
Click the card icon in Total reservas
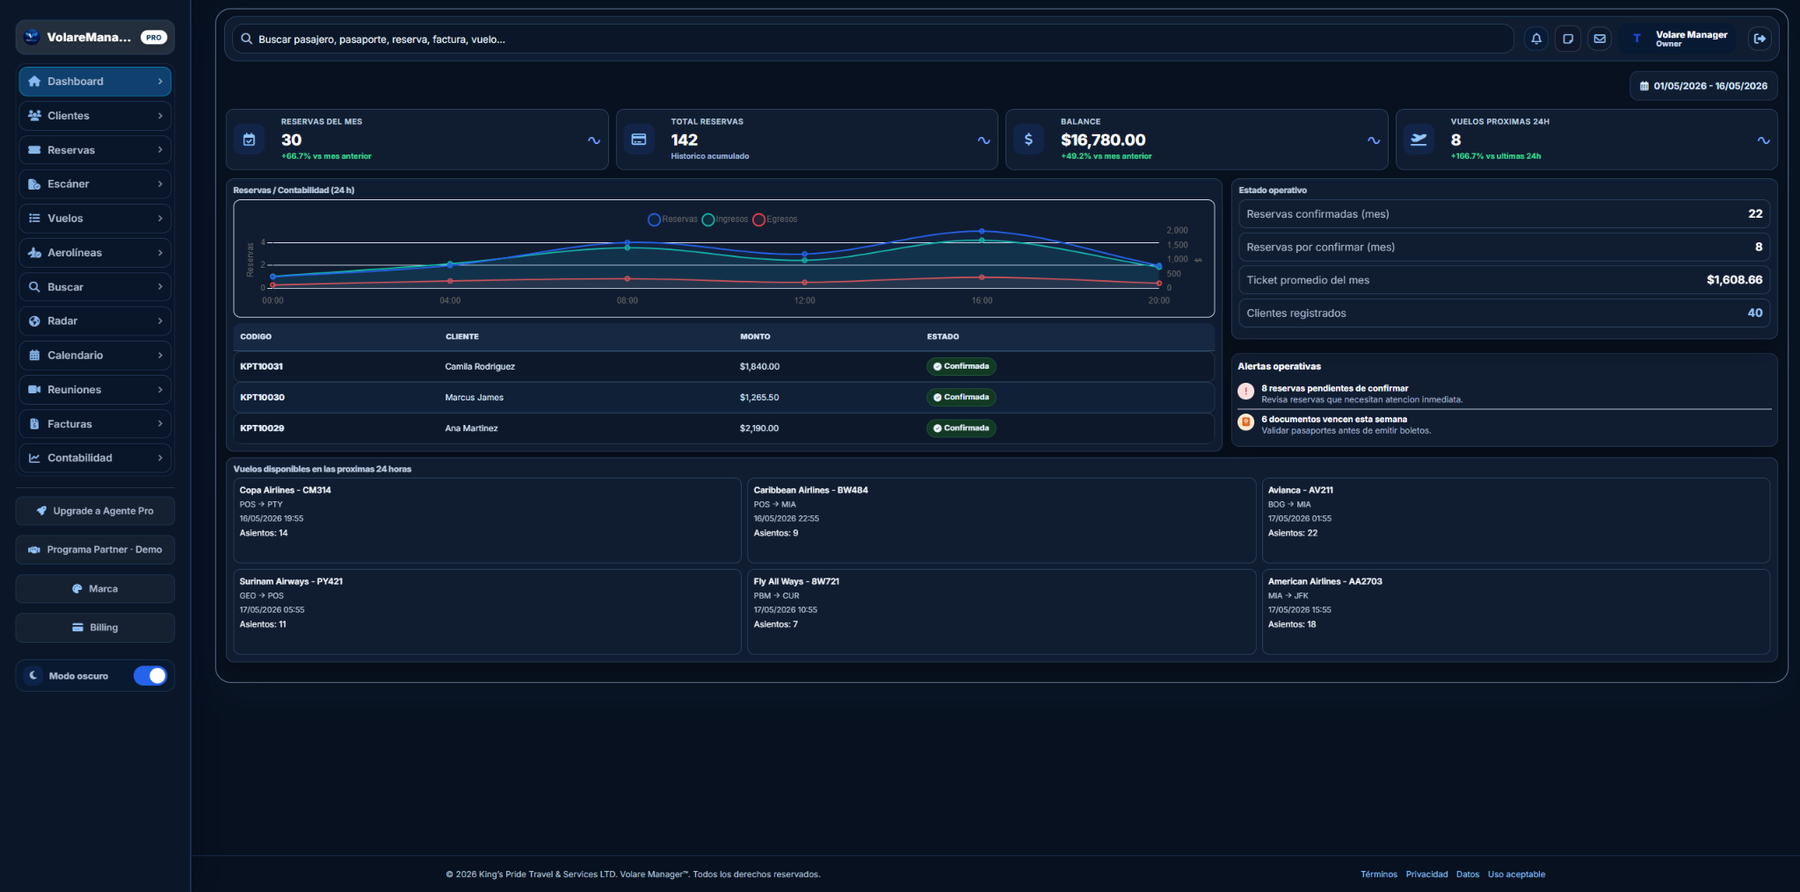[x=639, y=140]
